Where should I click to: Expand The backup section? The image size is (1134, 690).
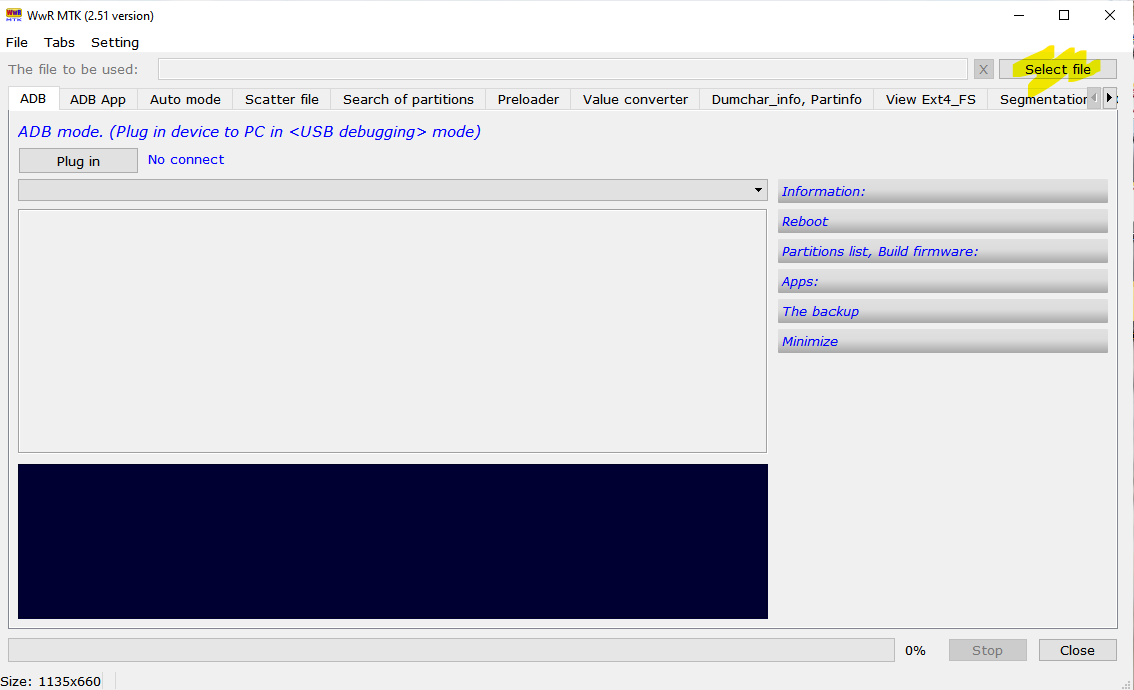click(942, 311)
